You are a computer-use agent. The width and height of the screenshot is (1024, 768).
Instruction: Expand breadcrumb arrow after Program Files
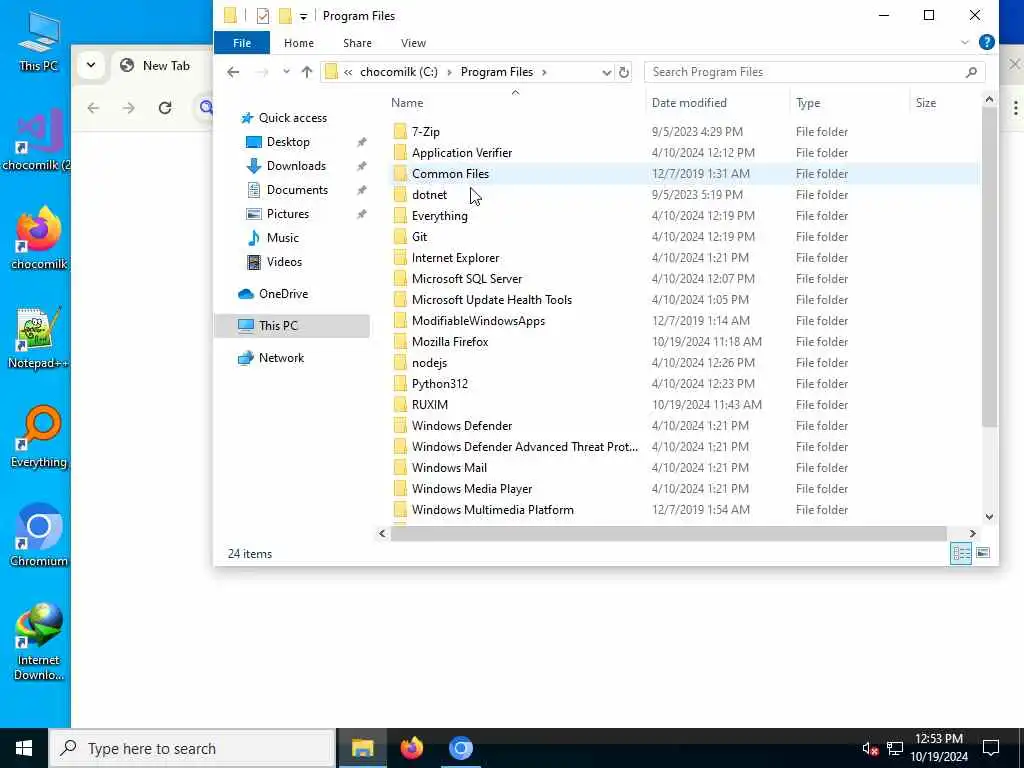coord(544,72)
